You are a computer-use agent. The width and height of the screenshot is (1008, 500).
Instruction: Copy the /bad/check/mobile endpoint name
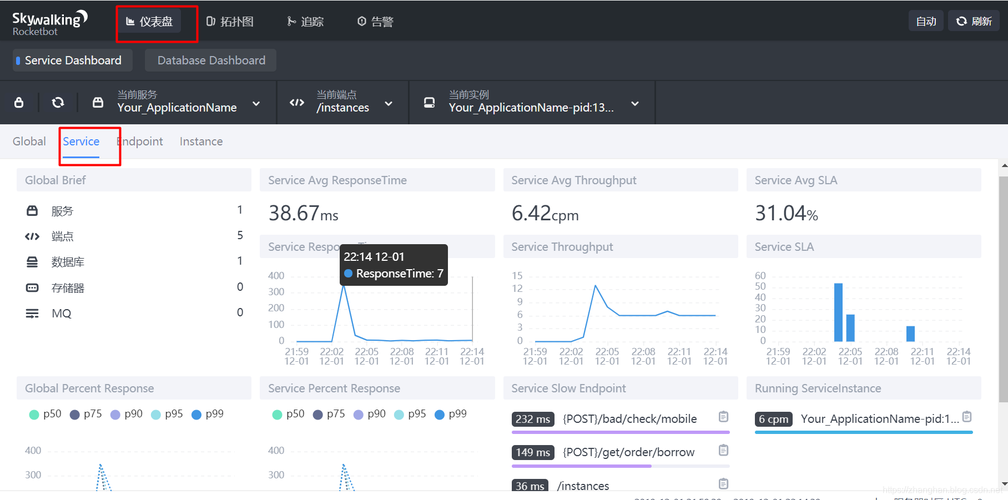point(723,418)
